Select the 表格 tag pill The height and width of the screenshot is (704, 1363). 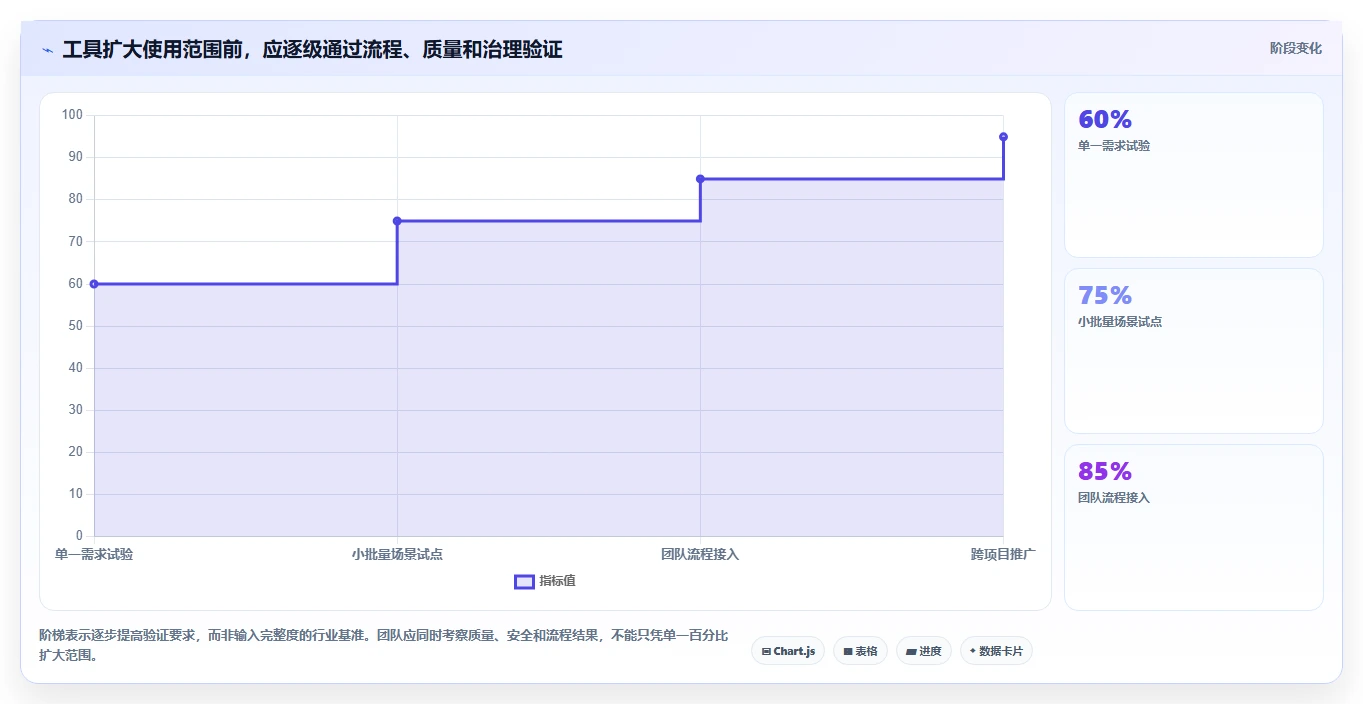coord(860,651)
